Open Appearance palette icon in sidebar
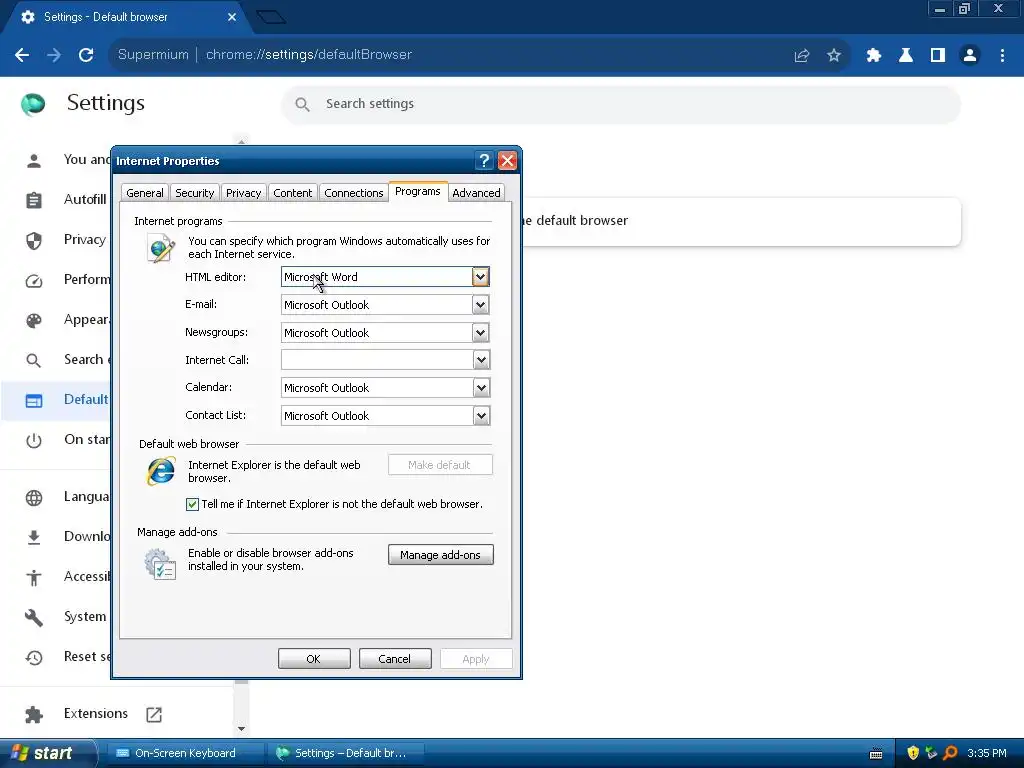 (34, 320)
